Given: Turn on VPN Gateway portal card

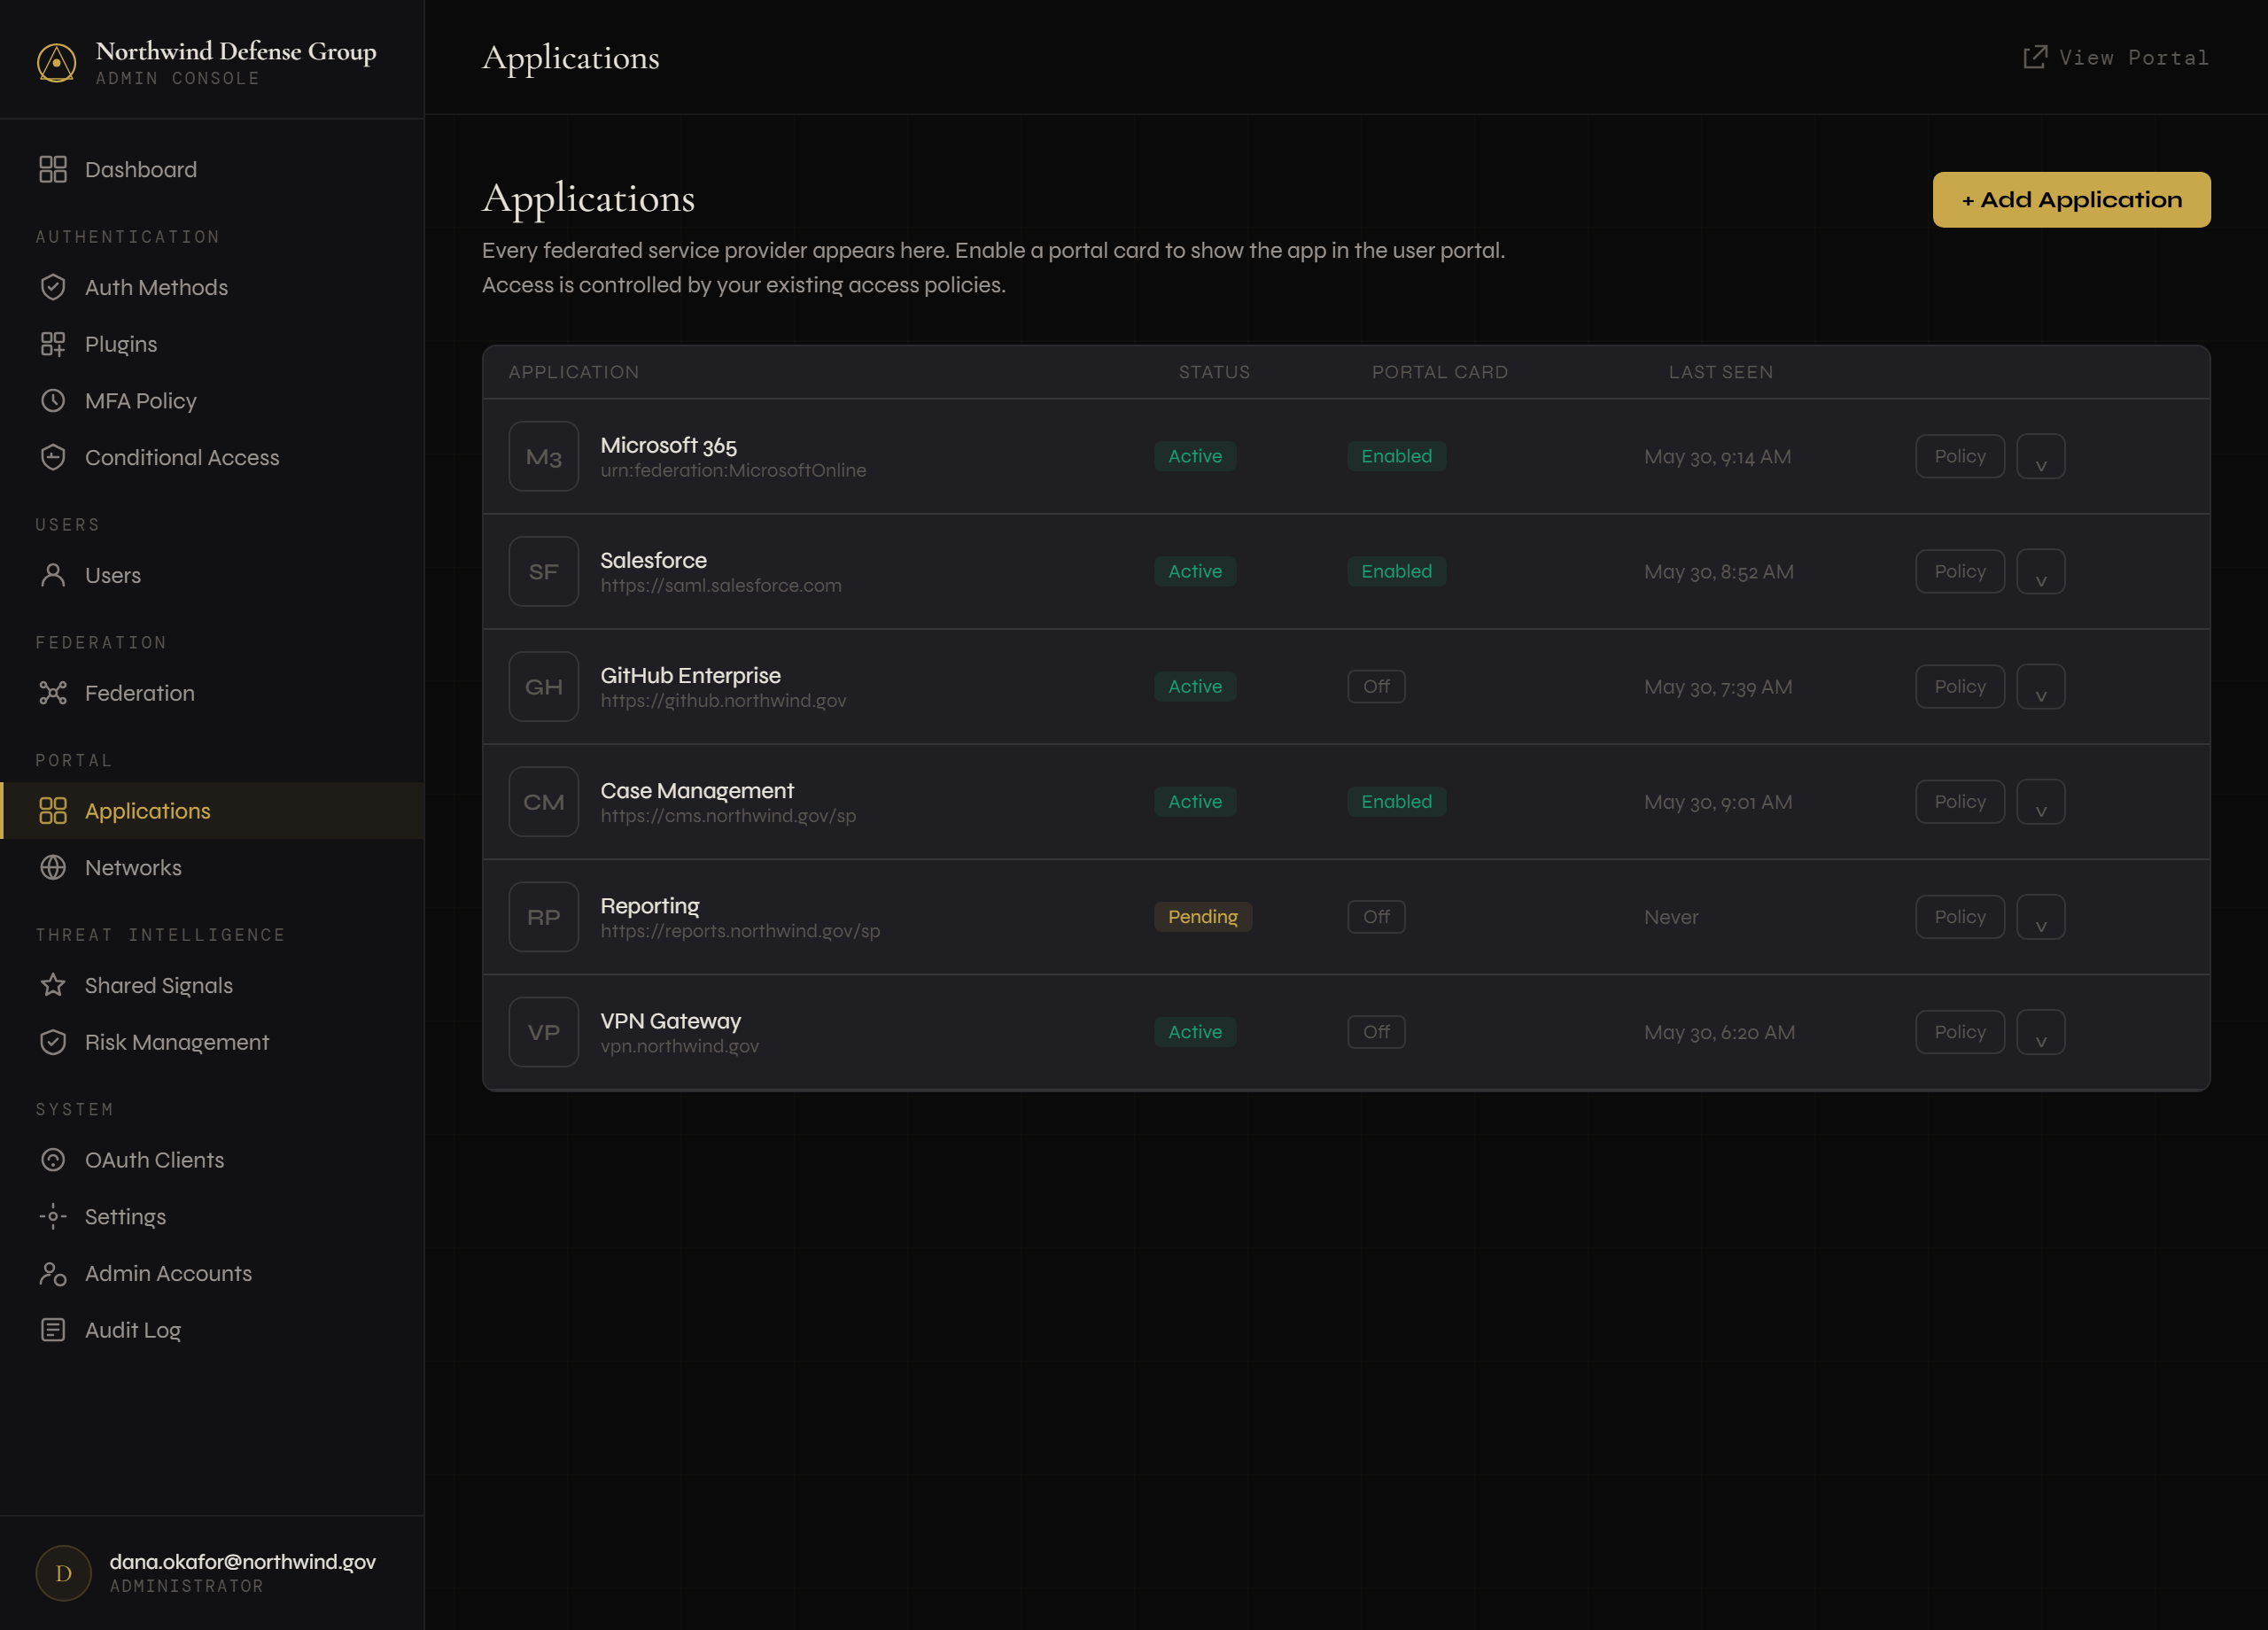Looking at the screenshot, I should [x=1376, y=1032].
